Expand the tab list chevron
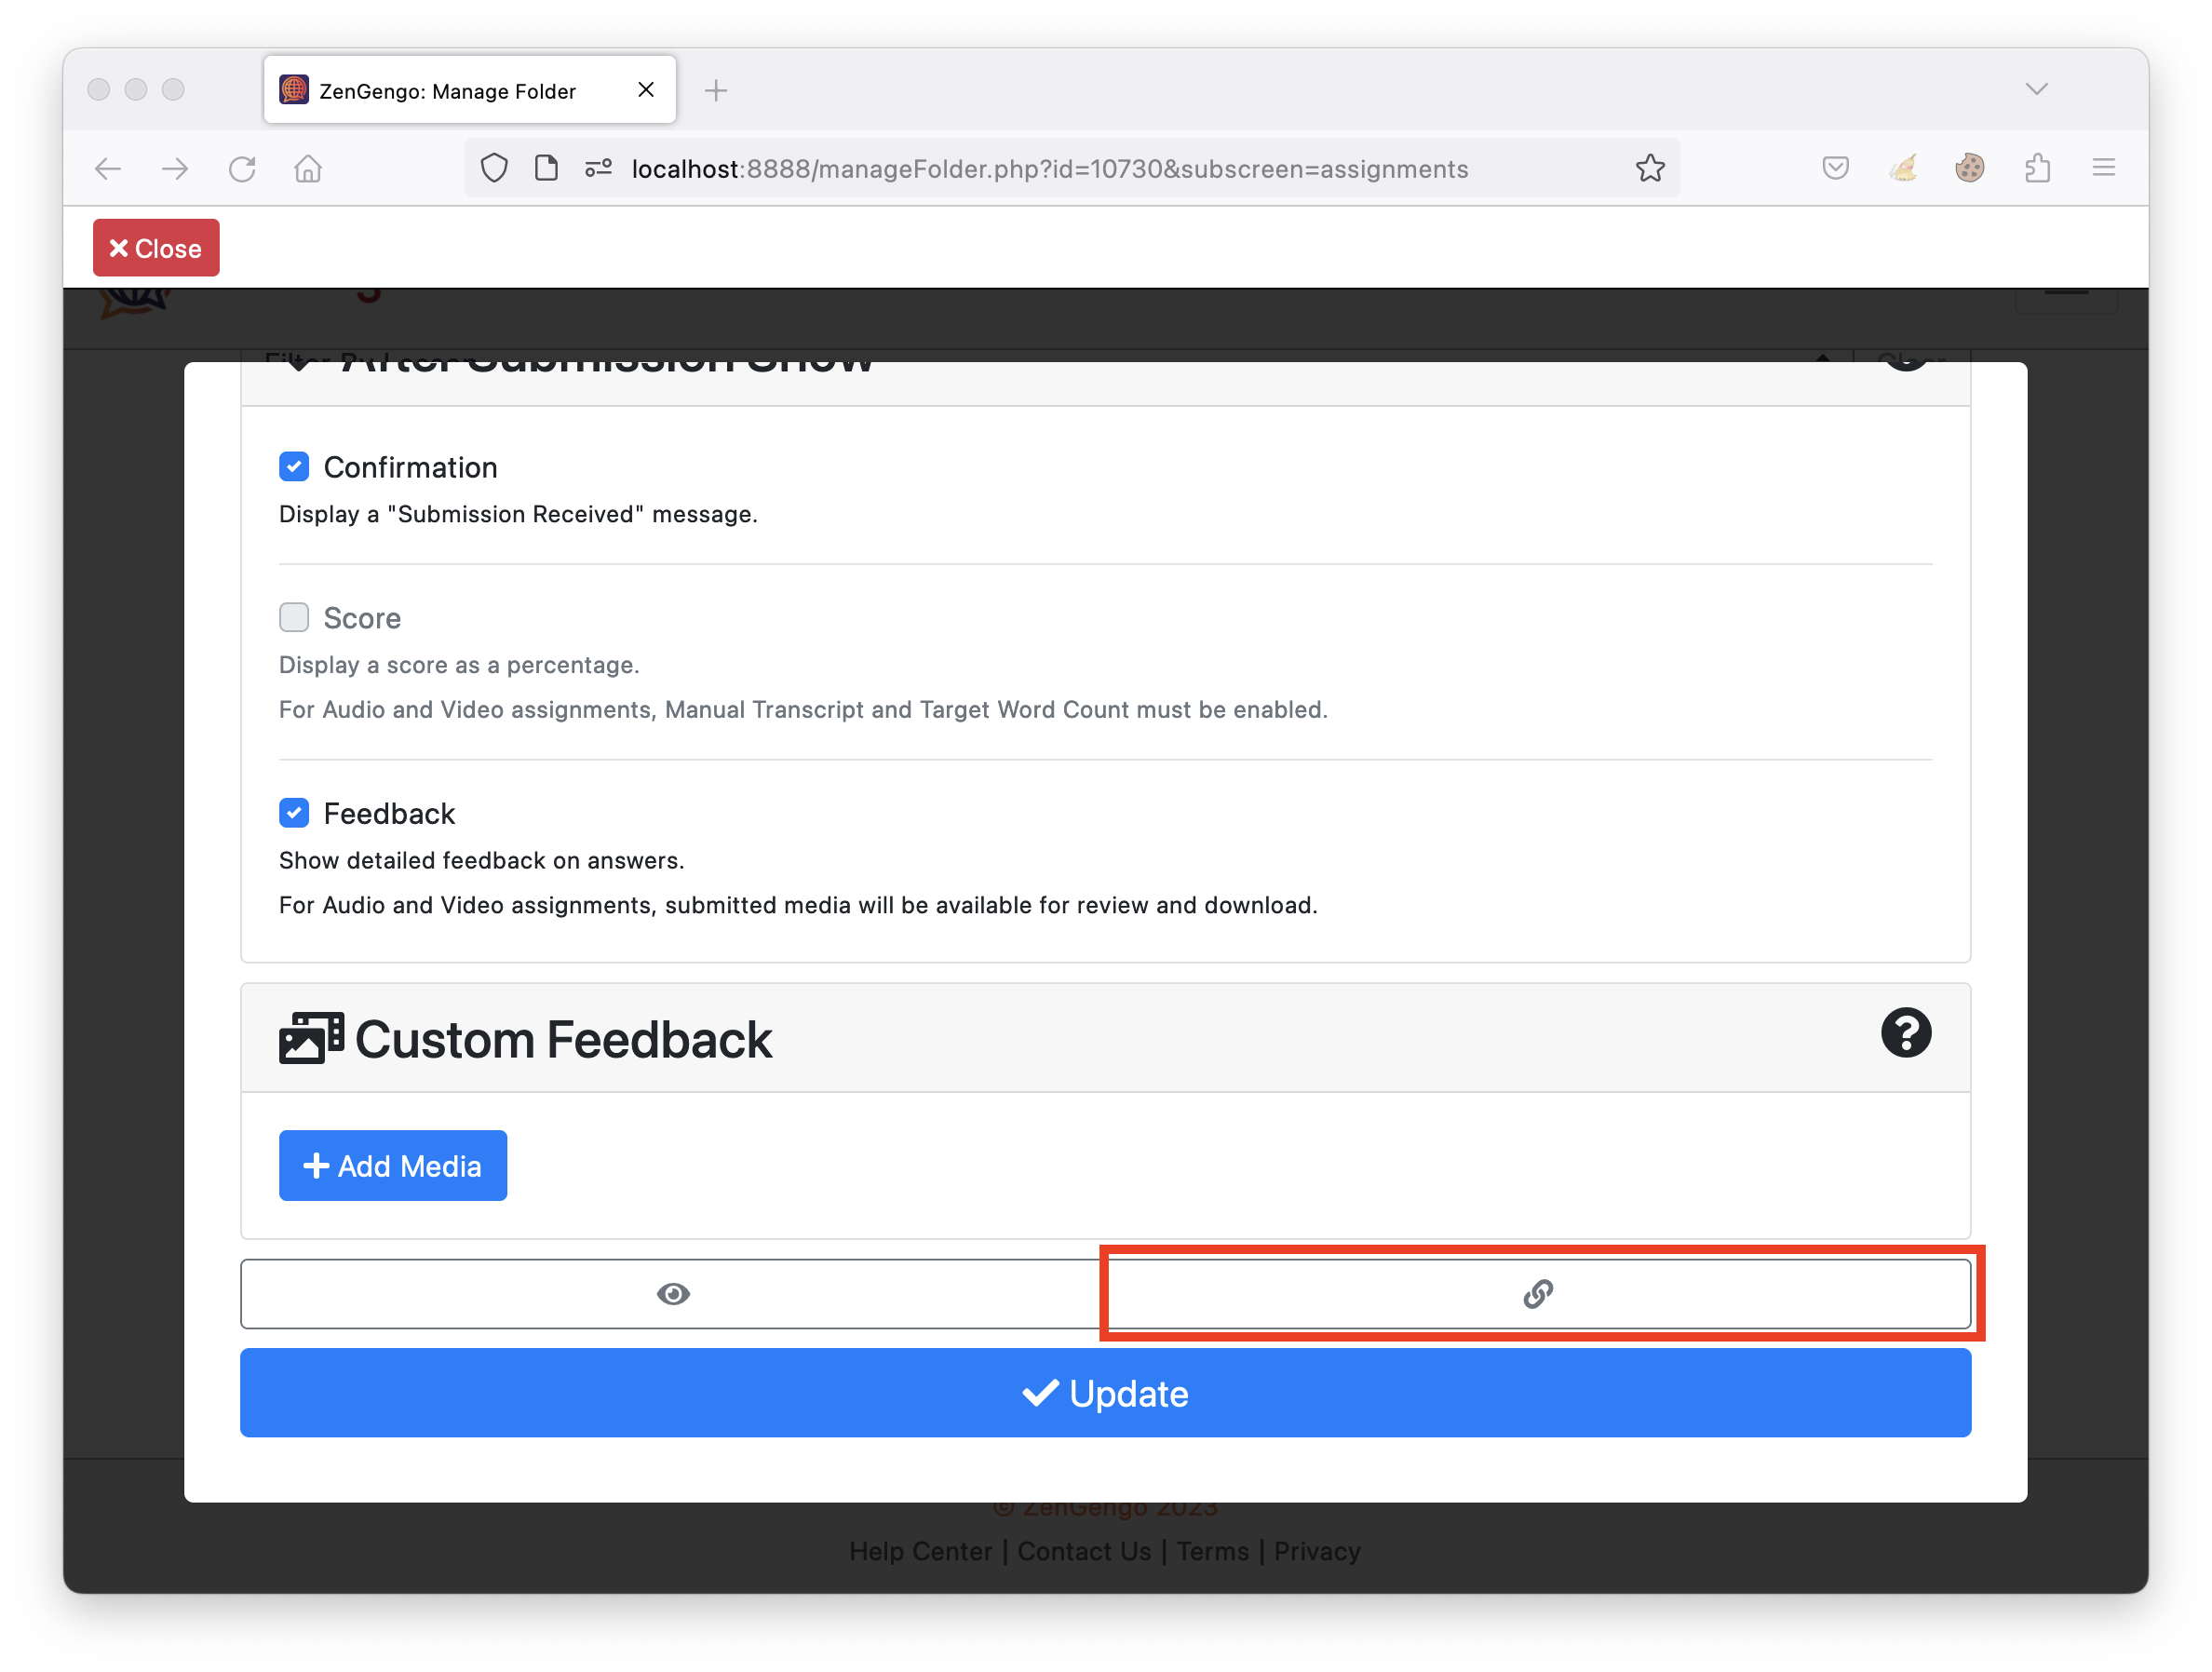 [2036, 89]
